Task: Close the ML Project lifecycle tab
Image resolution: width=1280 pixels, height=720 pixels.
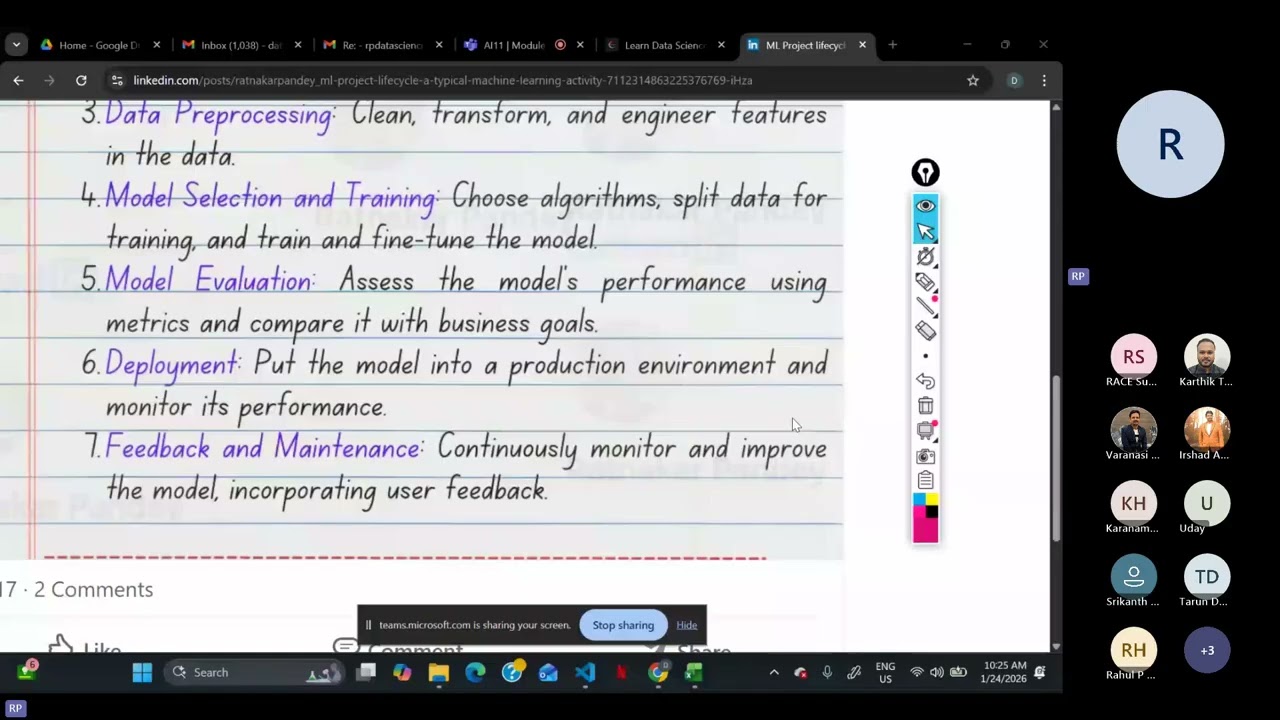Action: (862, 45)
